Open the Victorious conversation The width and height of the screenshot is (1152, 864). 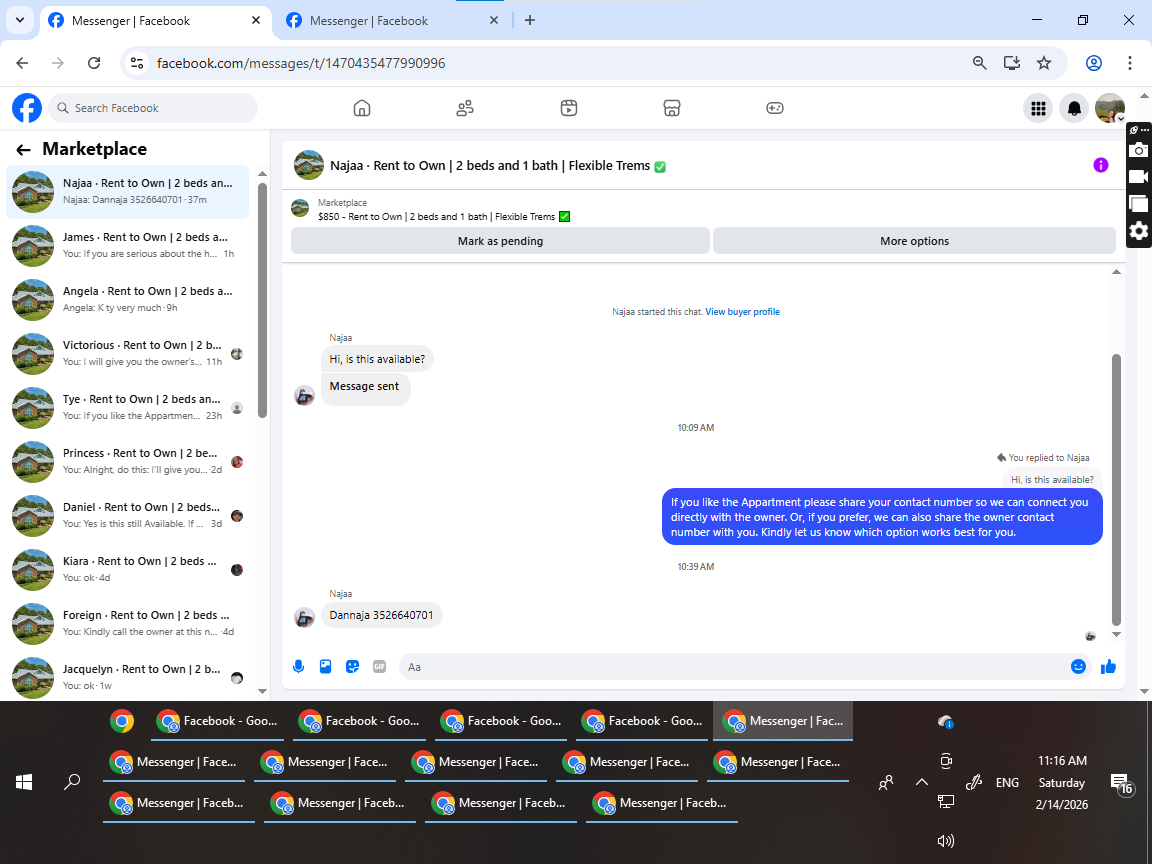[128, 353]
